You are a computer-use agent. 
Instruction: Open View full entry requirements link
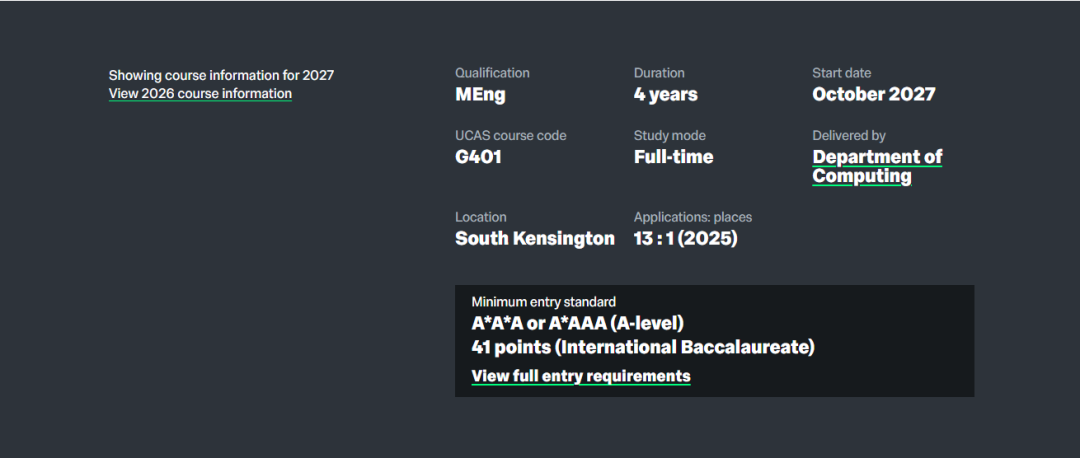[x=580, y=376]
